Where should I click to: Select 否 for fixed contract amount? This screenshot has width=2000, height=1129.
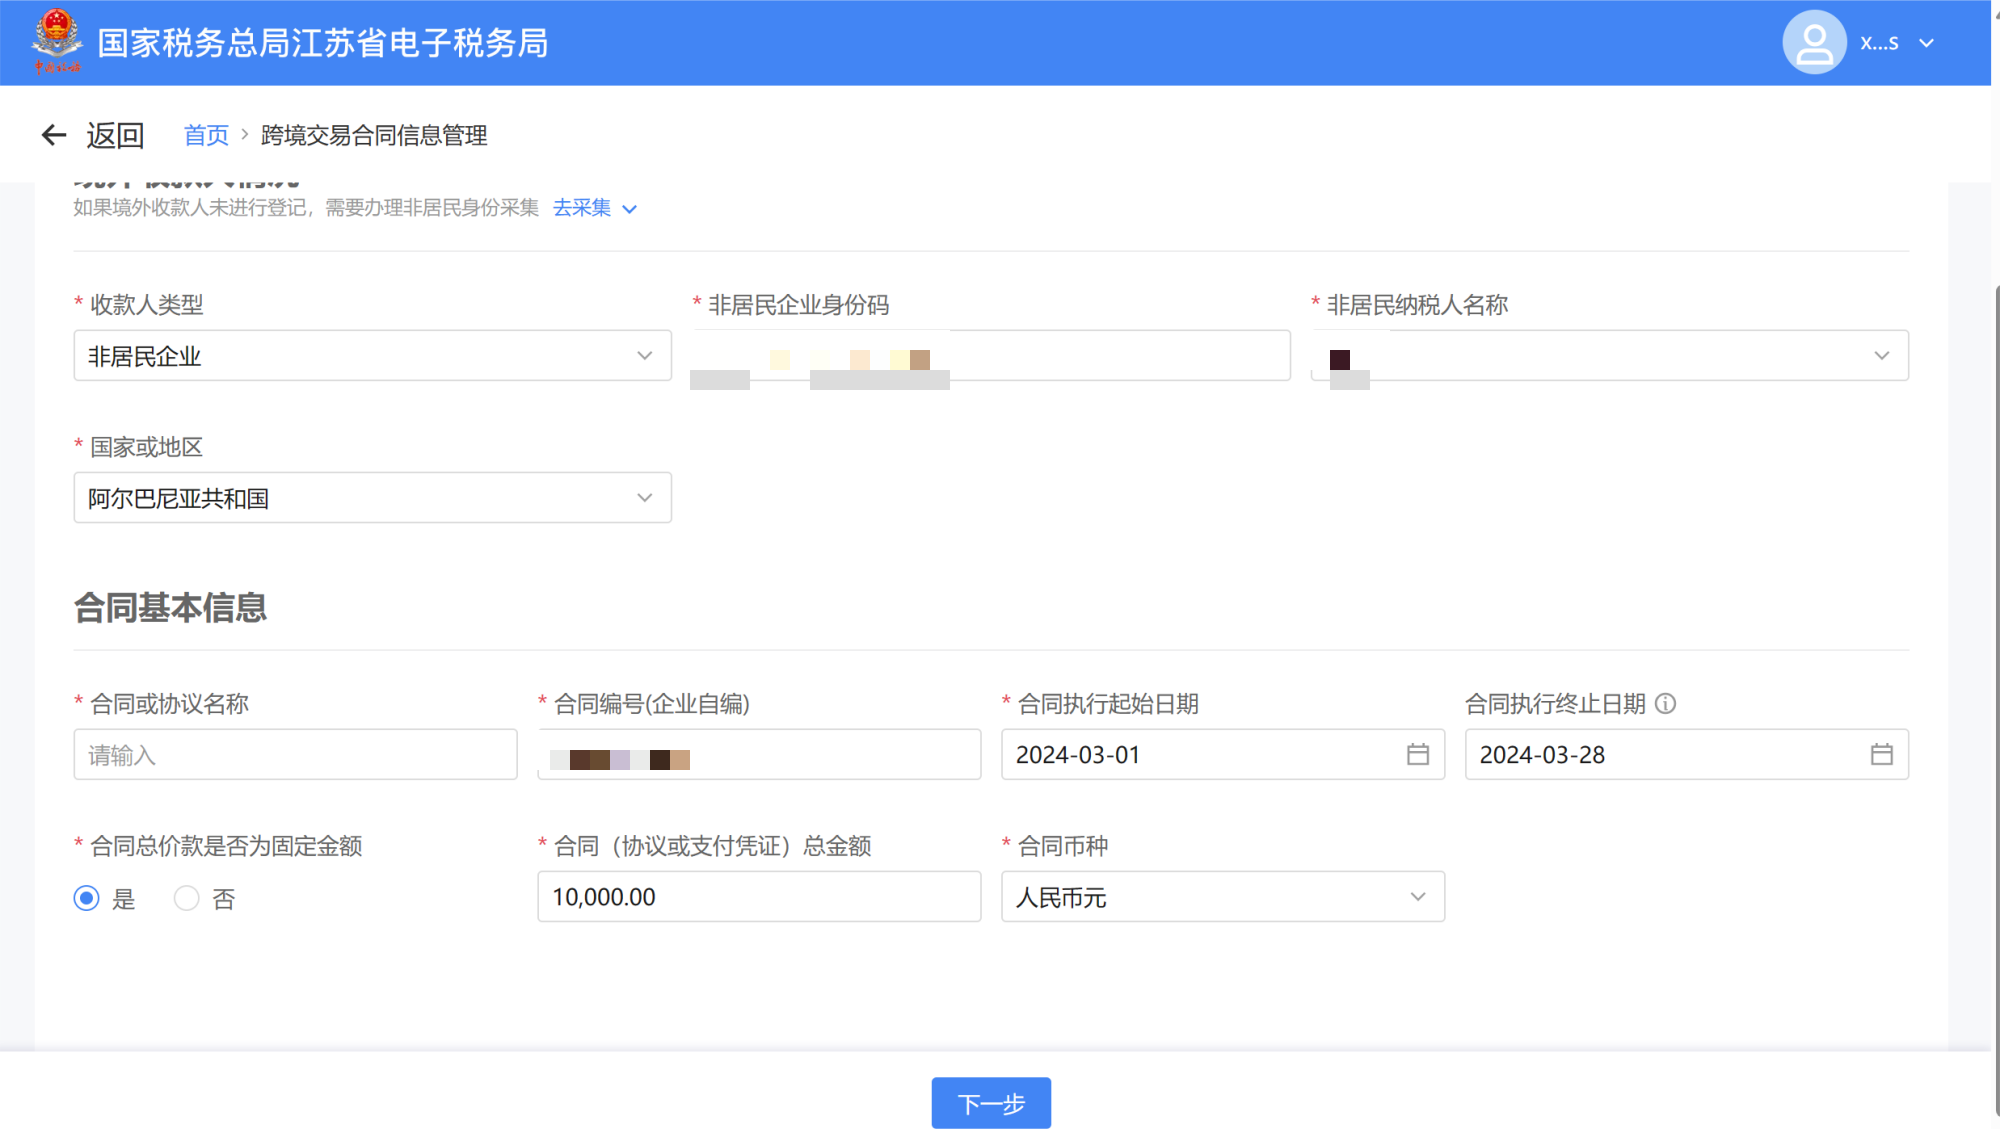click(187, 898)
